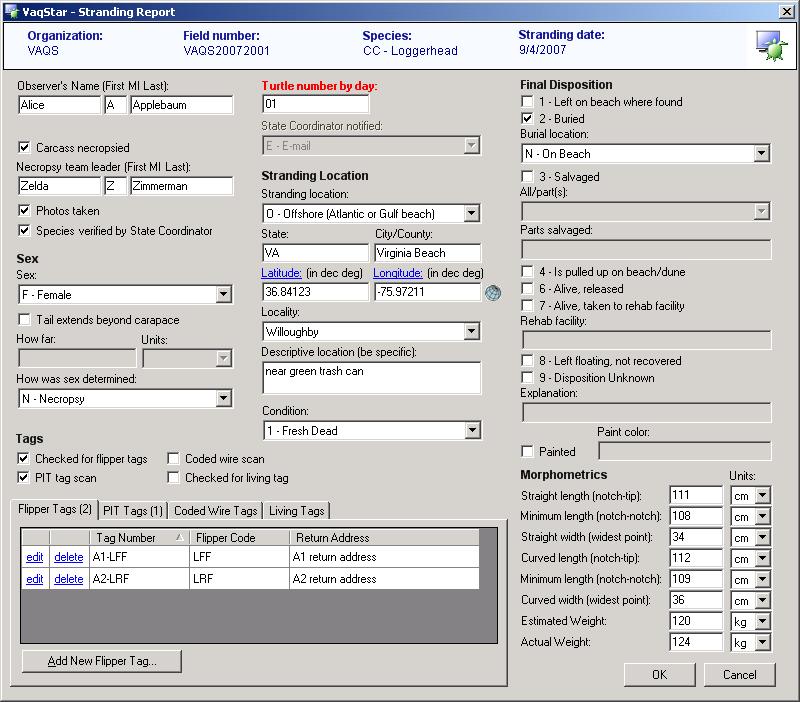This screenshot has height=702, width=800.
Task: Click delete link for tag A2-LRF
Action: pos(69,579)
